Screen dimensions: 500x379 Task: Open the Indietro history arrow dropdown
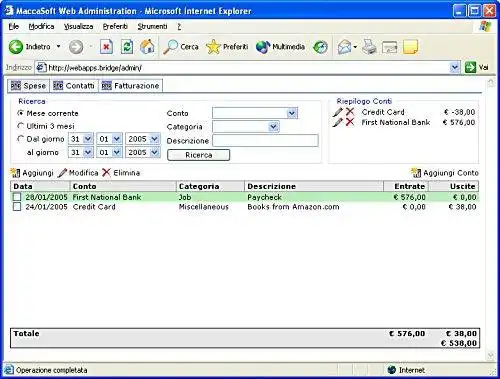point(58,46)
